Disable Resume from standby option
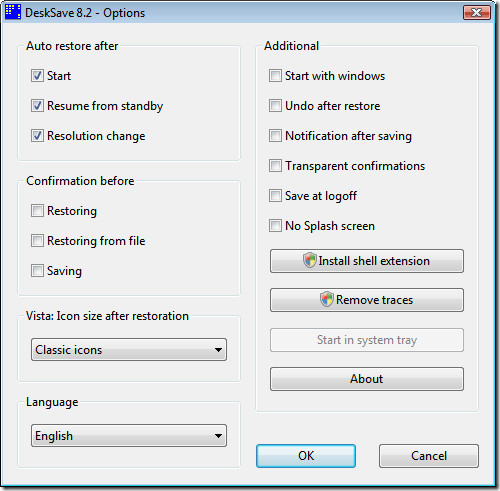500x491 pixels. [37, 106]
